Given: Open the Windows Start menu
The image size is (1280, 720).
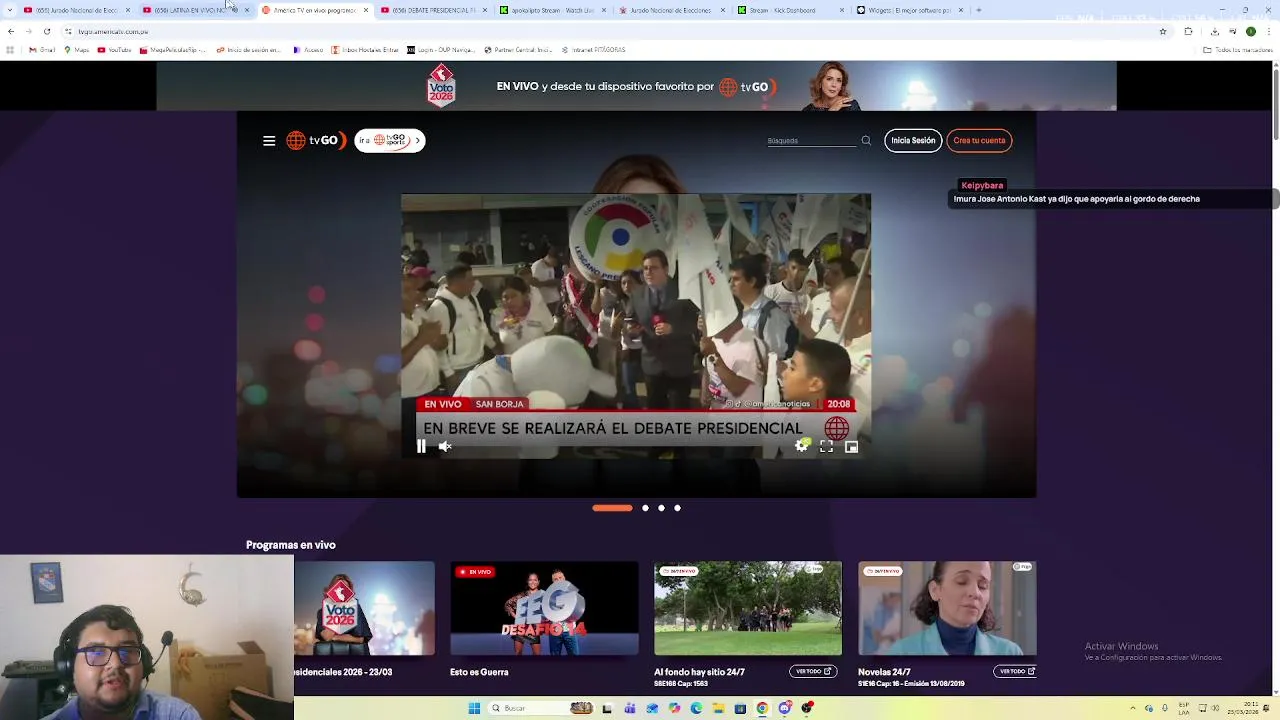Looking at the screenshot, I should [x=474, y=708].
